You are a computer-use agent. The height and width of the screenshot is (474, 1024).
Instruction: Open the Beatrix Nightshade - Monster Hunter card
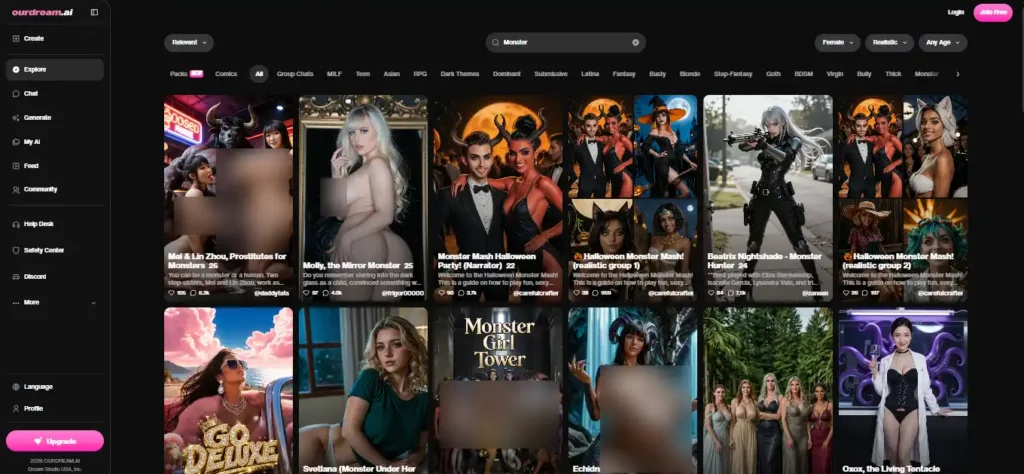[x=768, y=198]
